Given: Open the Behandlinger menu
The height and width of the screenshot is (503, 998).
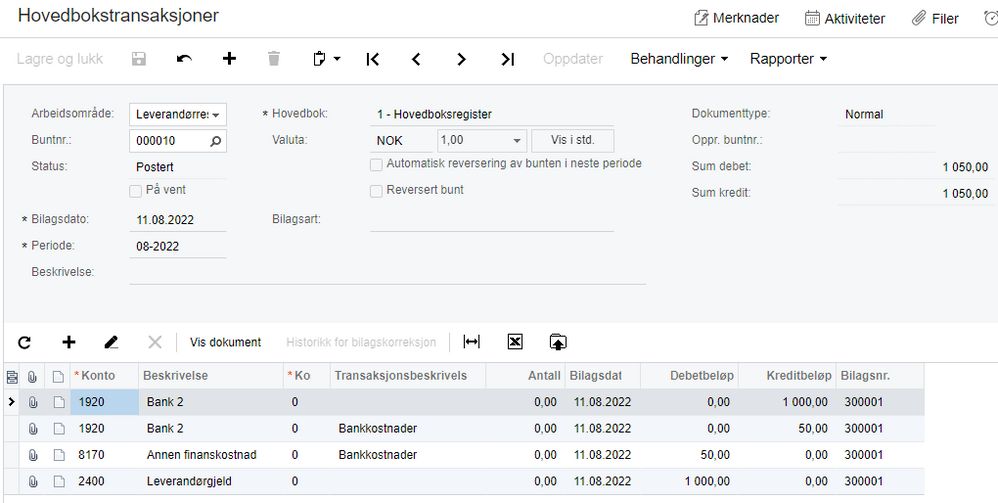Looking at the screenshot, I should point(678,59).
